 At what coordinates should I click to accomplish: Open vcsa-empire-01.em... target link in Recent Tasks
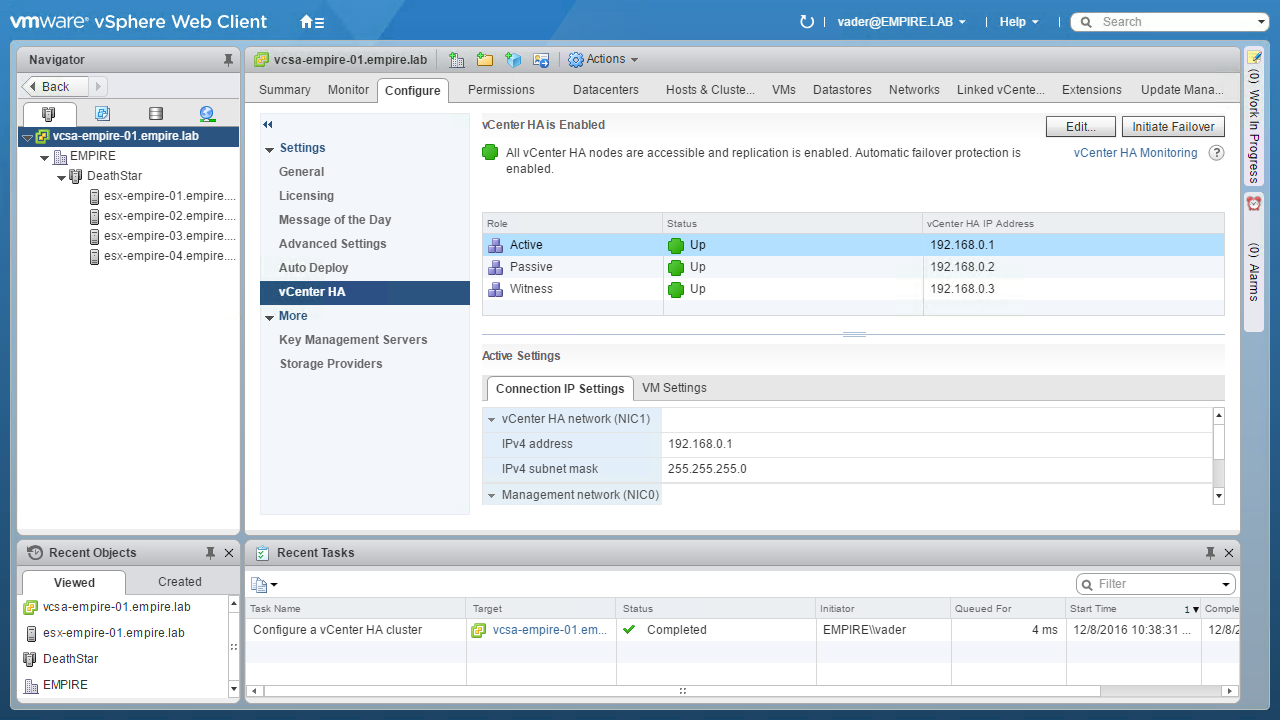tap(550, 630)
